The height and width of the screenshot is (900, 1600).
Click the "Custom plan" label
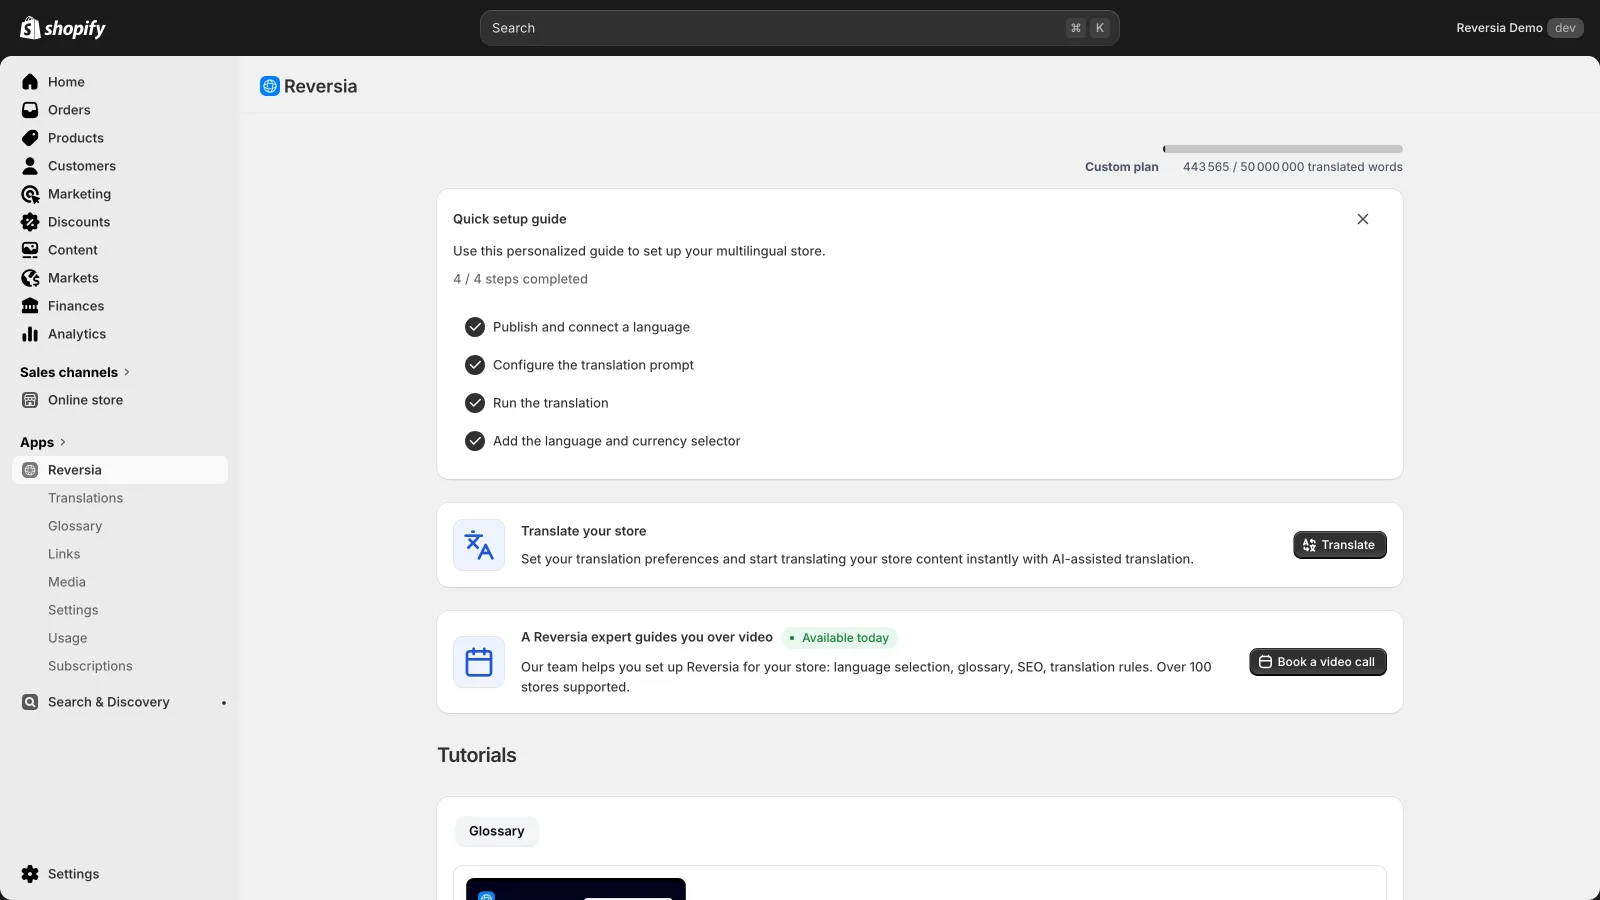[1122, 167]
